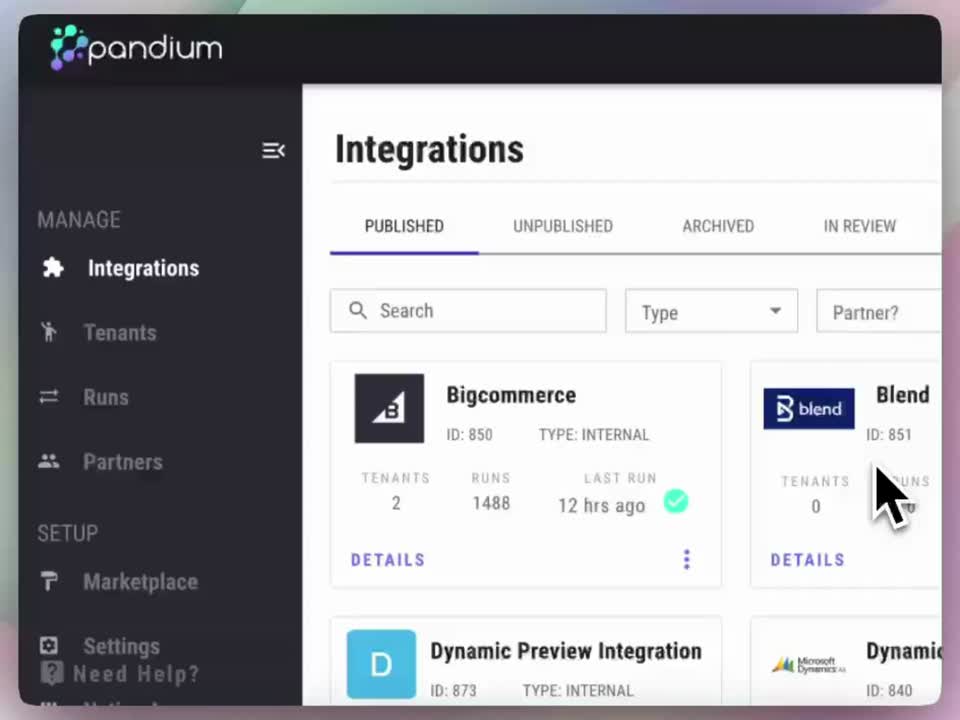Click the Runs arrows icon
960x720 pixels.
tap(49, 397)
